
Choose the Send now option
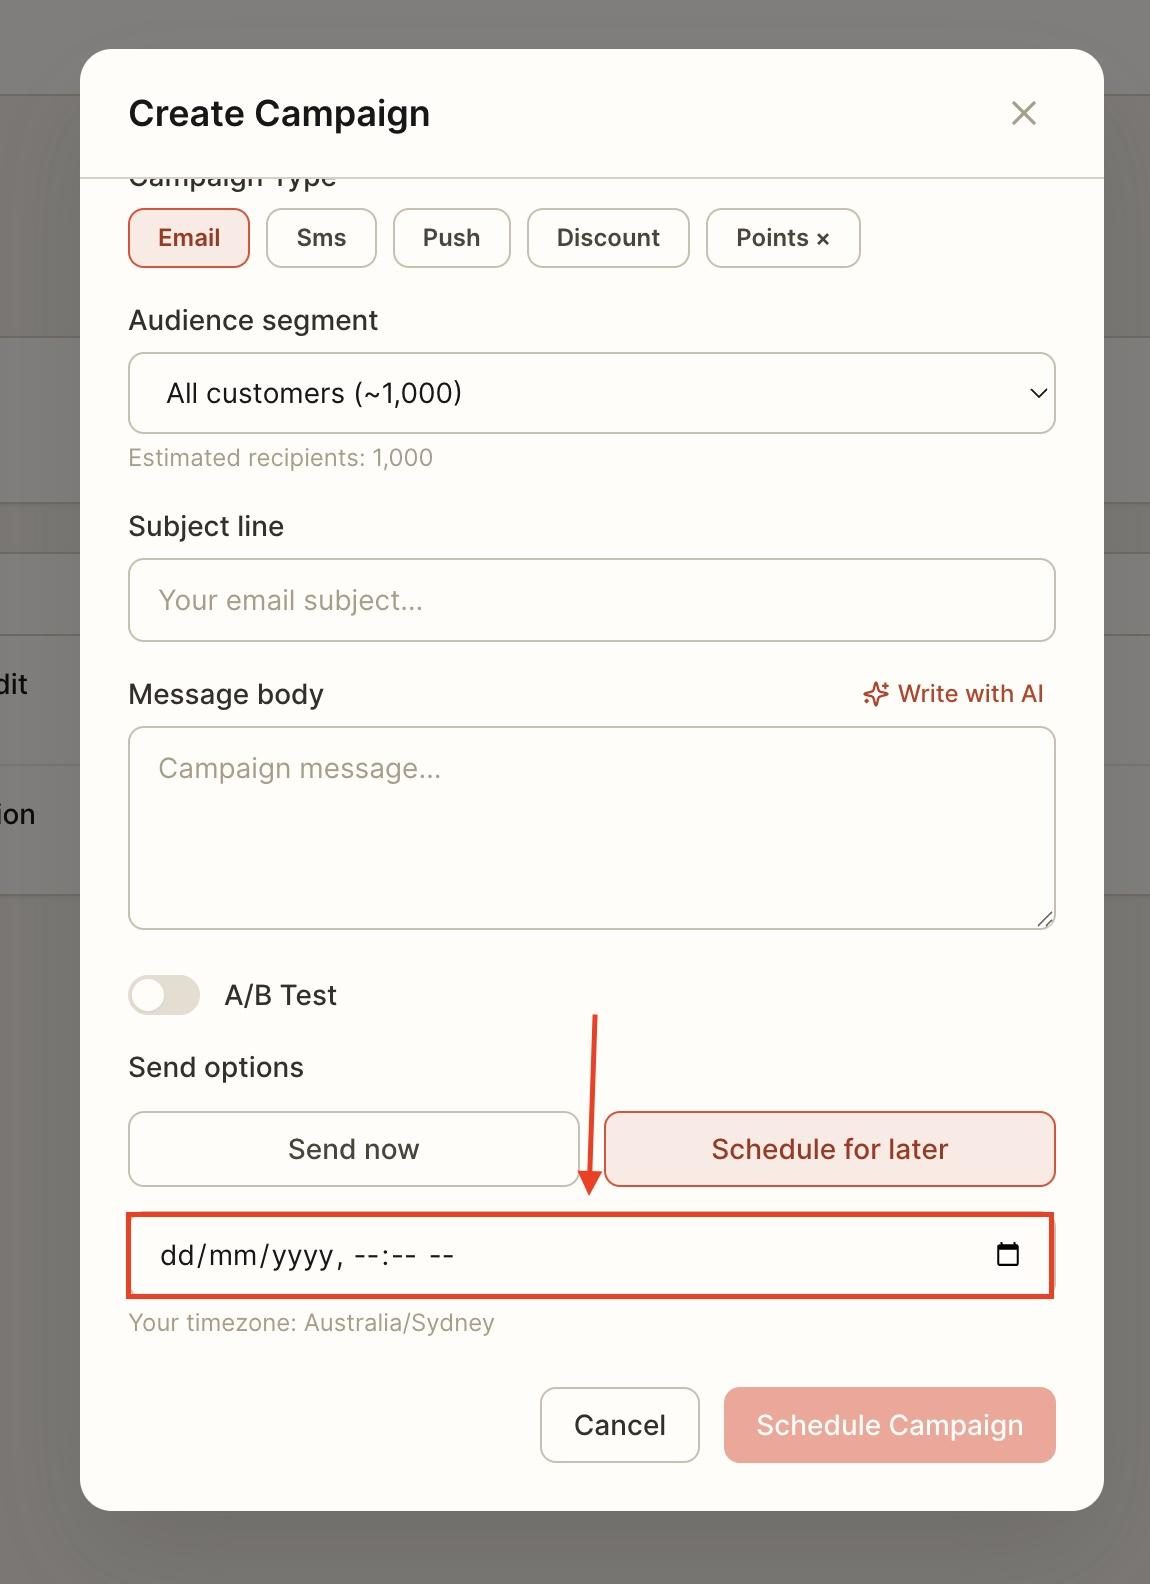354,1149
